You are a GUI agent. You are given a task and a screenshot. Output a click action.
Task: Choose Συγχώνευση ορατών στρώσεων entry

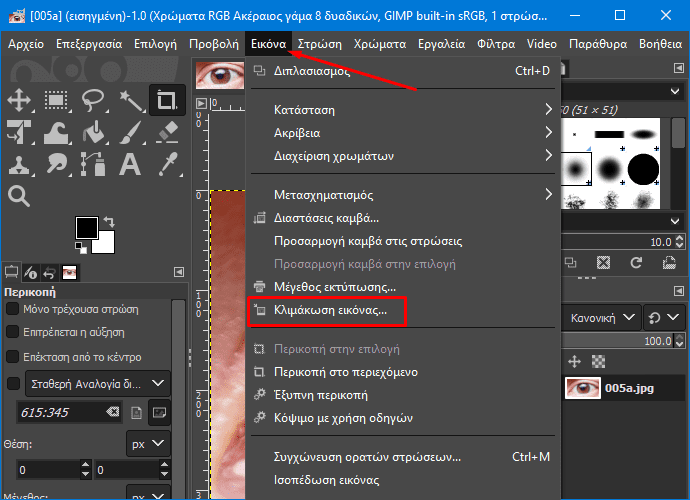[x=402, y=457]
